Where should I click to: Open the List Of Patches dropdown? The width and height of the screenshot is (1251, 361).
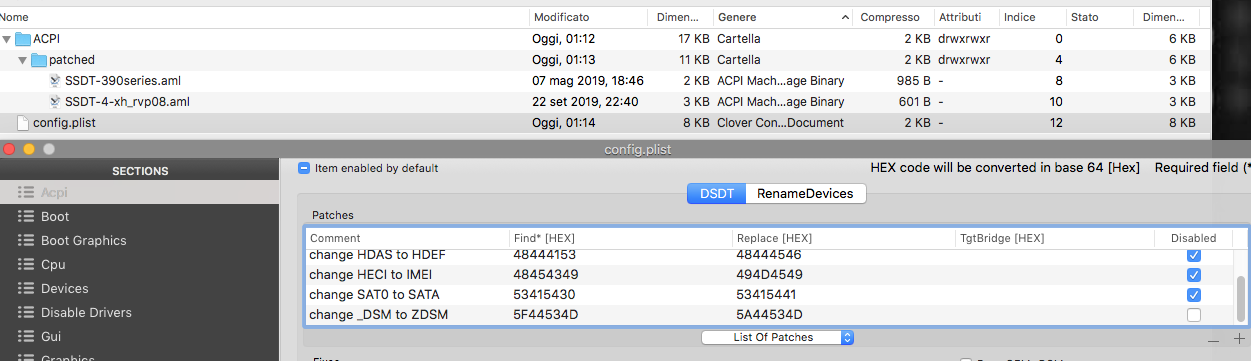[778, 337]
